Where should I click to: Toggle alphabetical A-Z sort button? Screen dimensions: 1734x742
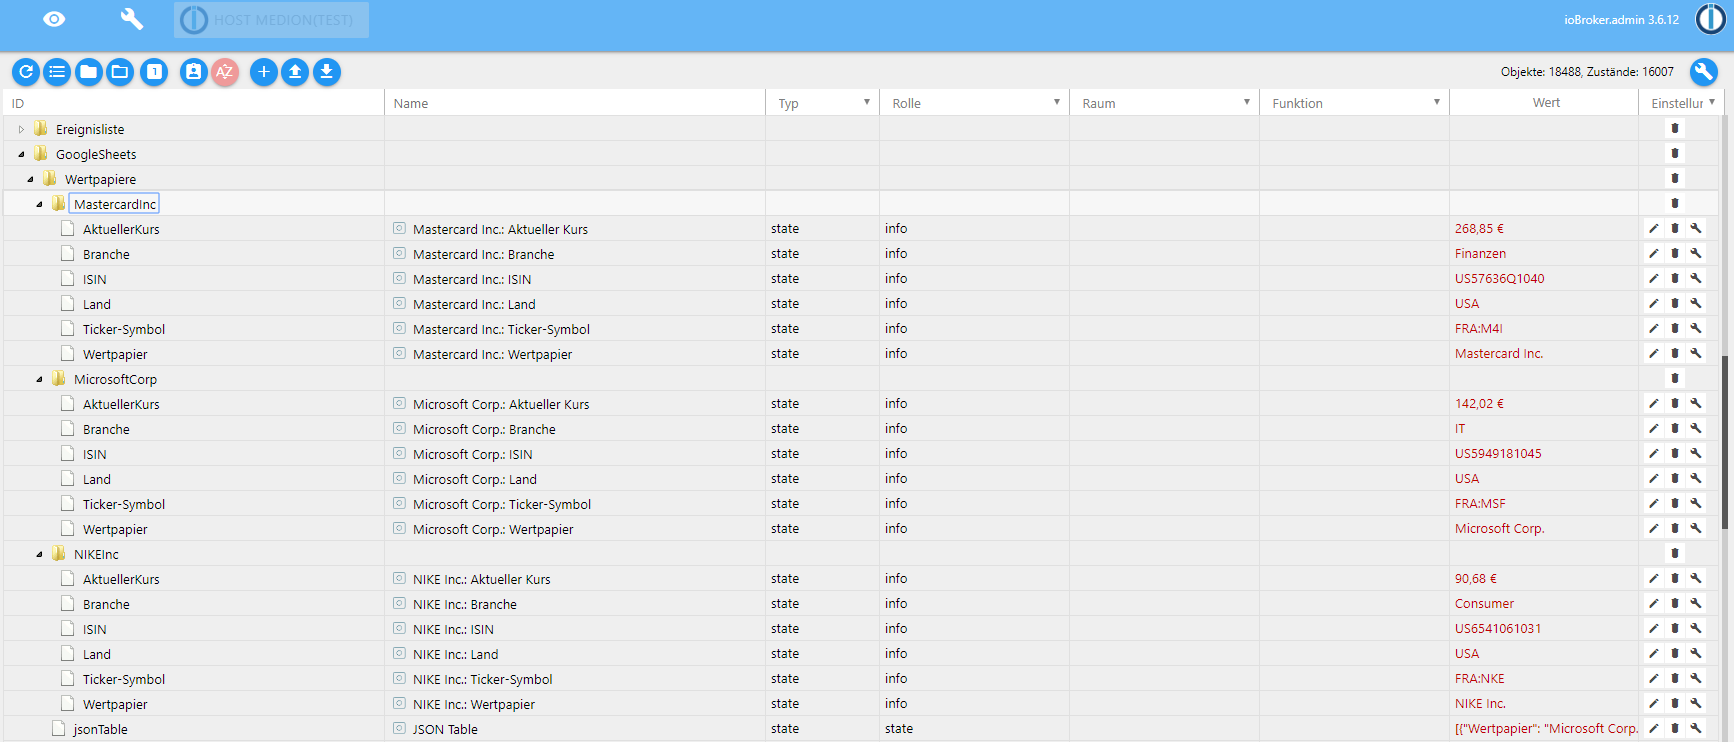tap(225, 71)
